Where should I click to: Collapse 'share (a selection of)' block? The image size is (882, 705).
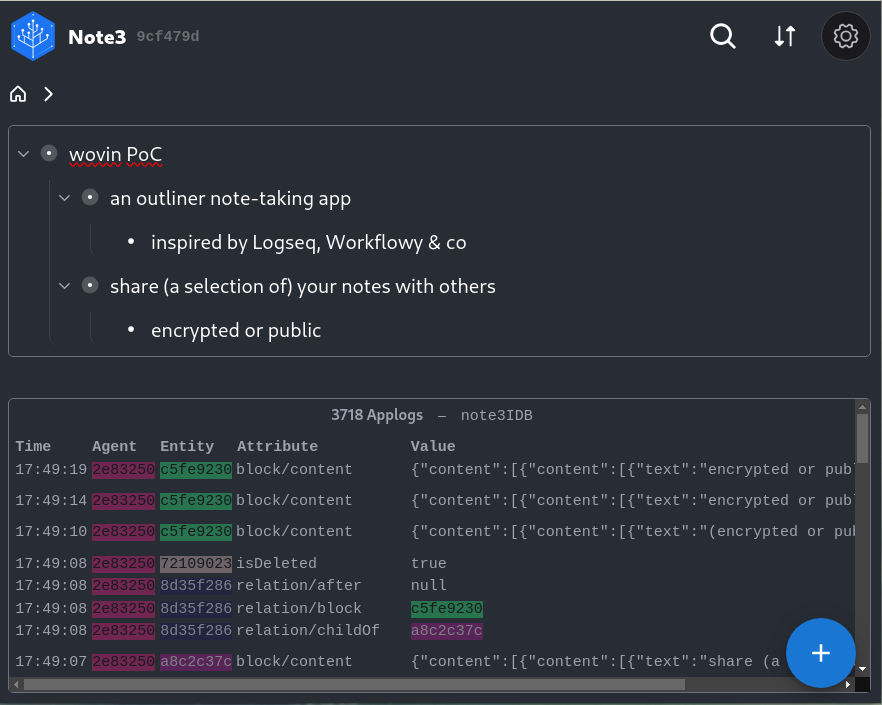(65, 286)
